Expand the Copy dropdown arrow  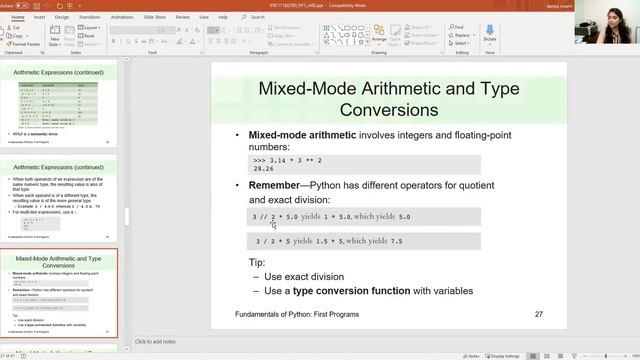[x=27, y=36]
